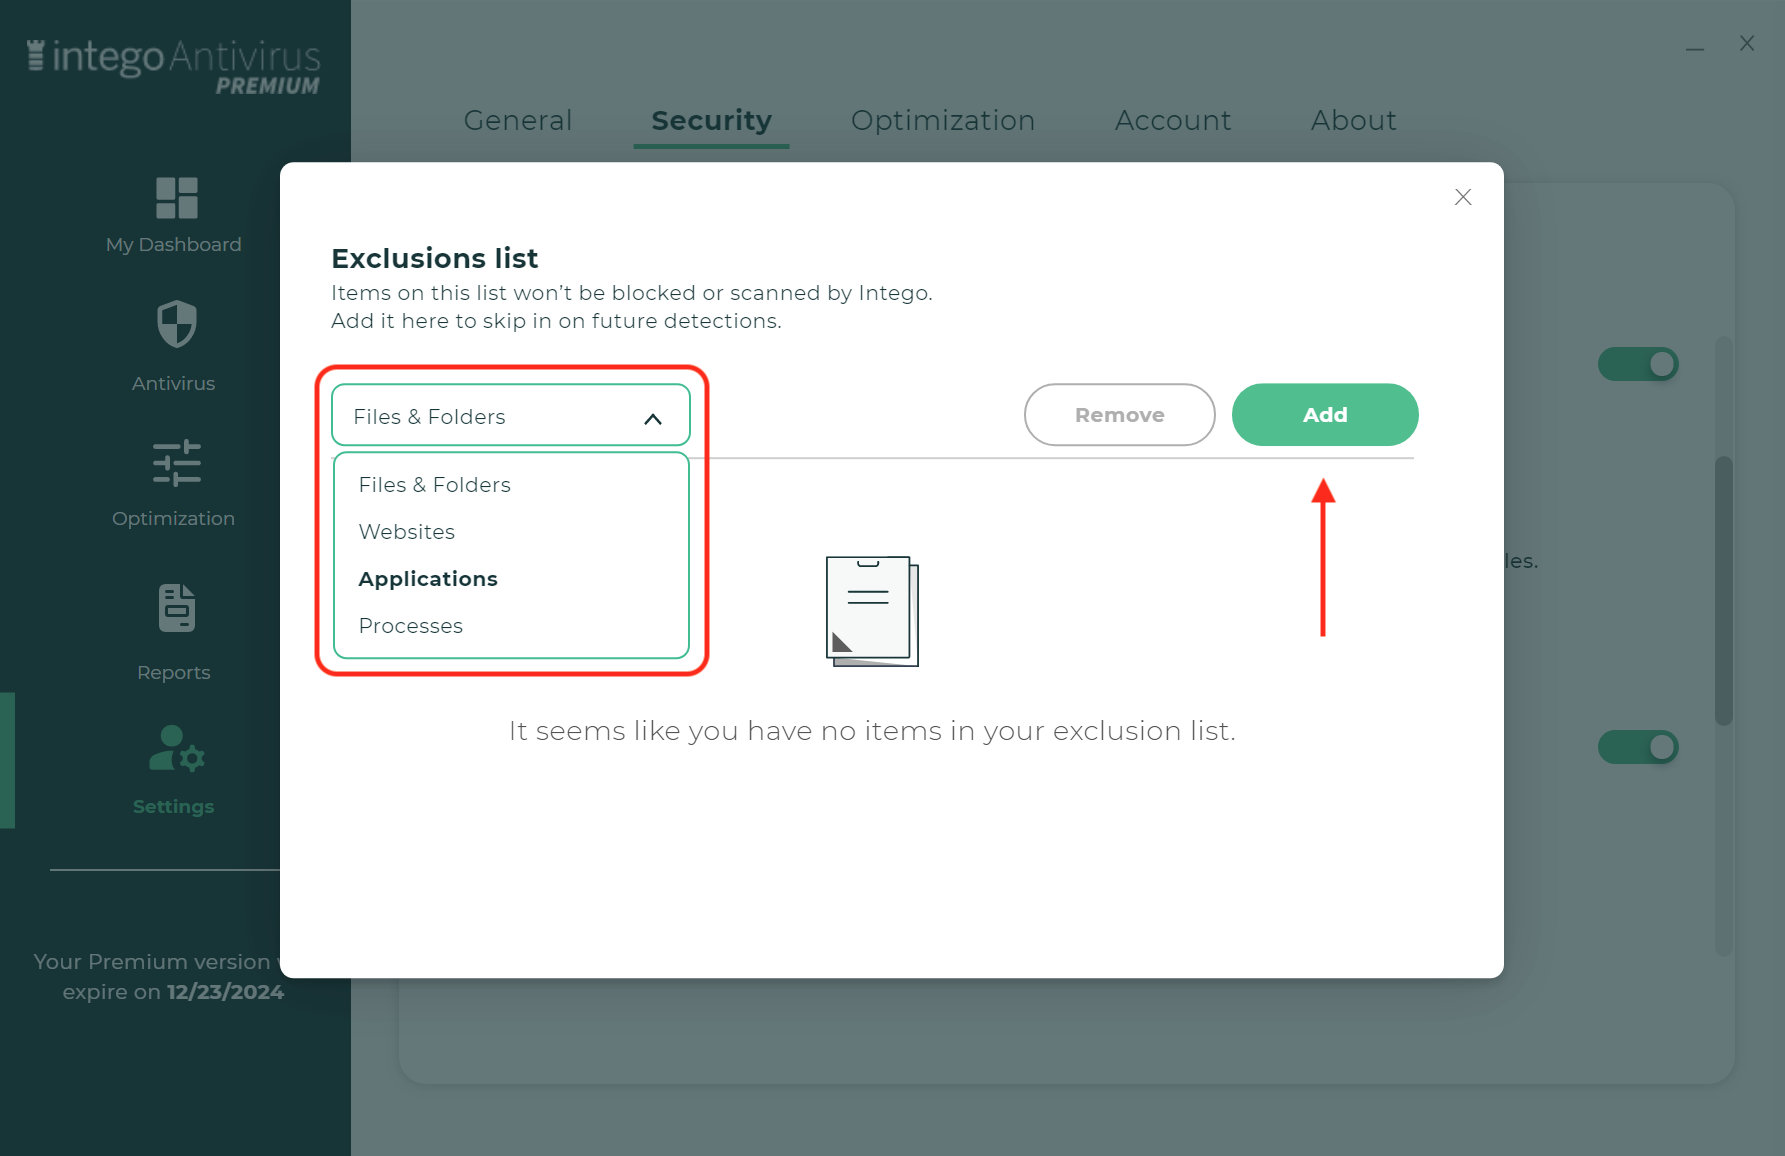Screen dimensions: 1785x1156
Task: Click the Remove button
Action: point(1120,415)
